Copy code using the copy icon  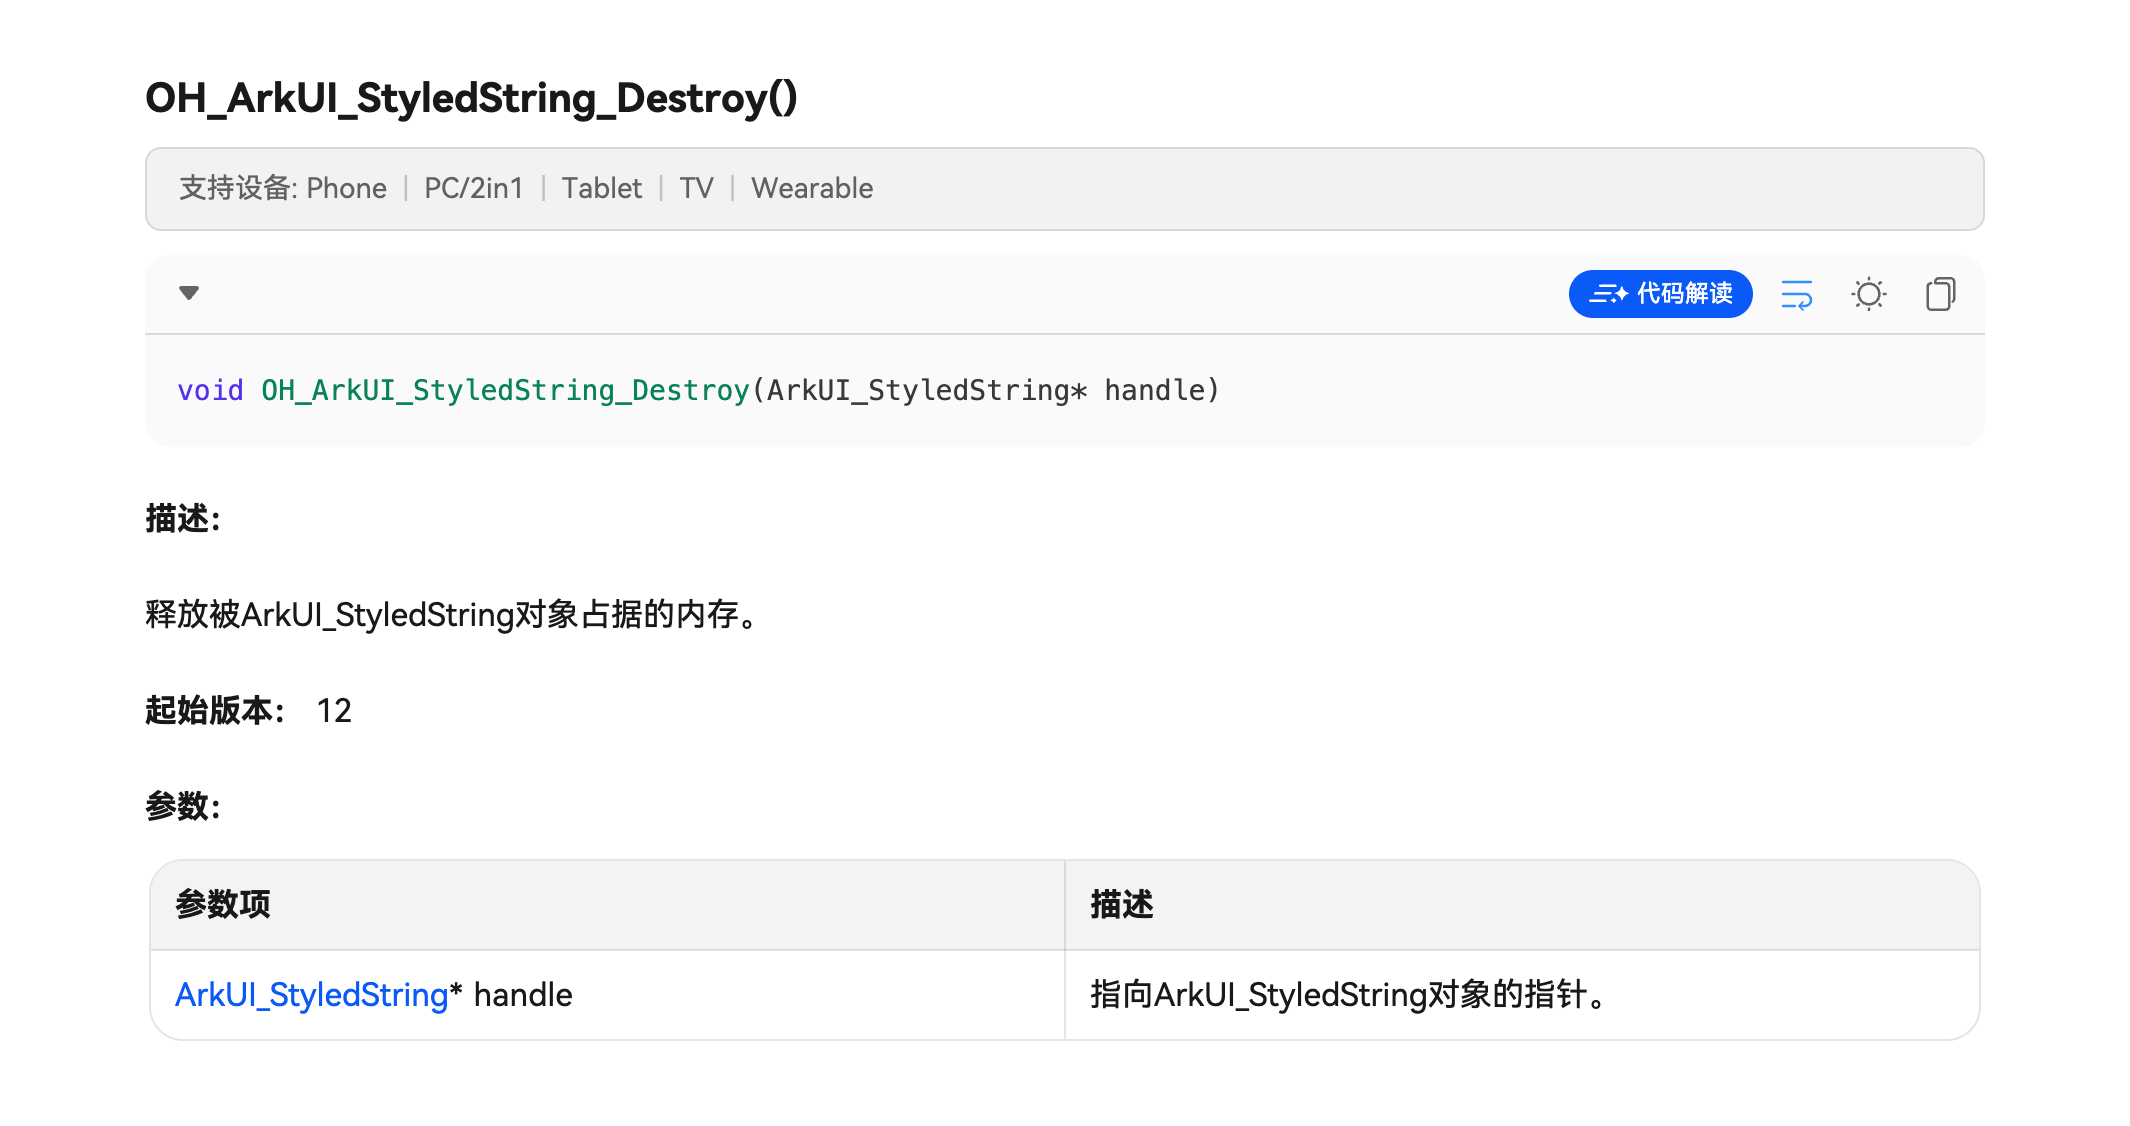coord(1940,294)
